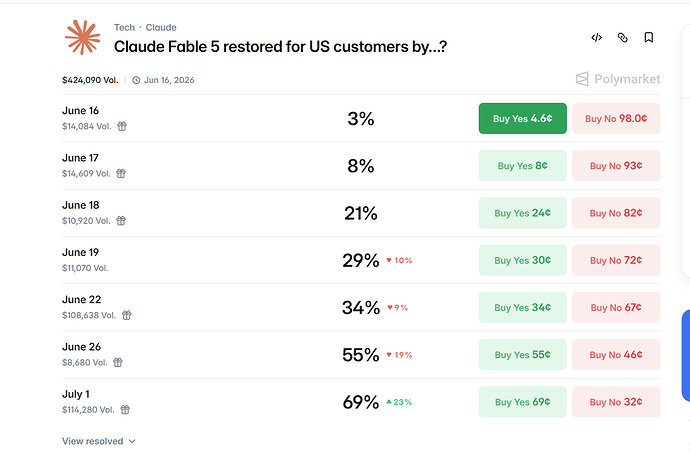Buy Yes at 34¢ for June 22
690x461 pixels.
point(522,307)
